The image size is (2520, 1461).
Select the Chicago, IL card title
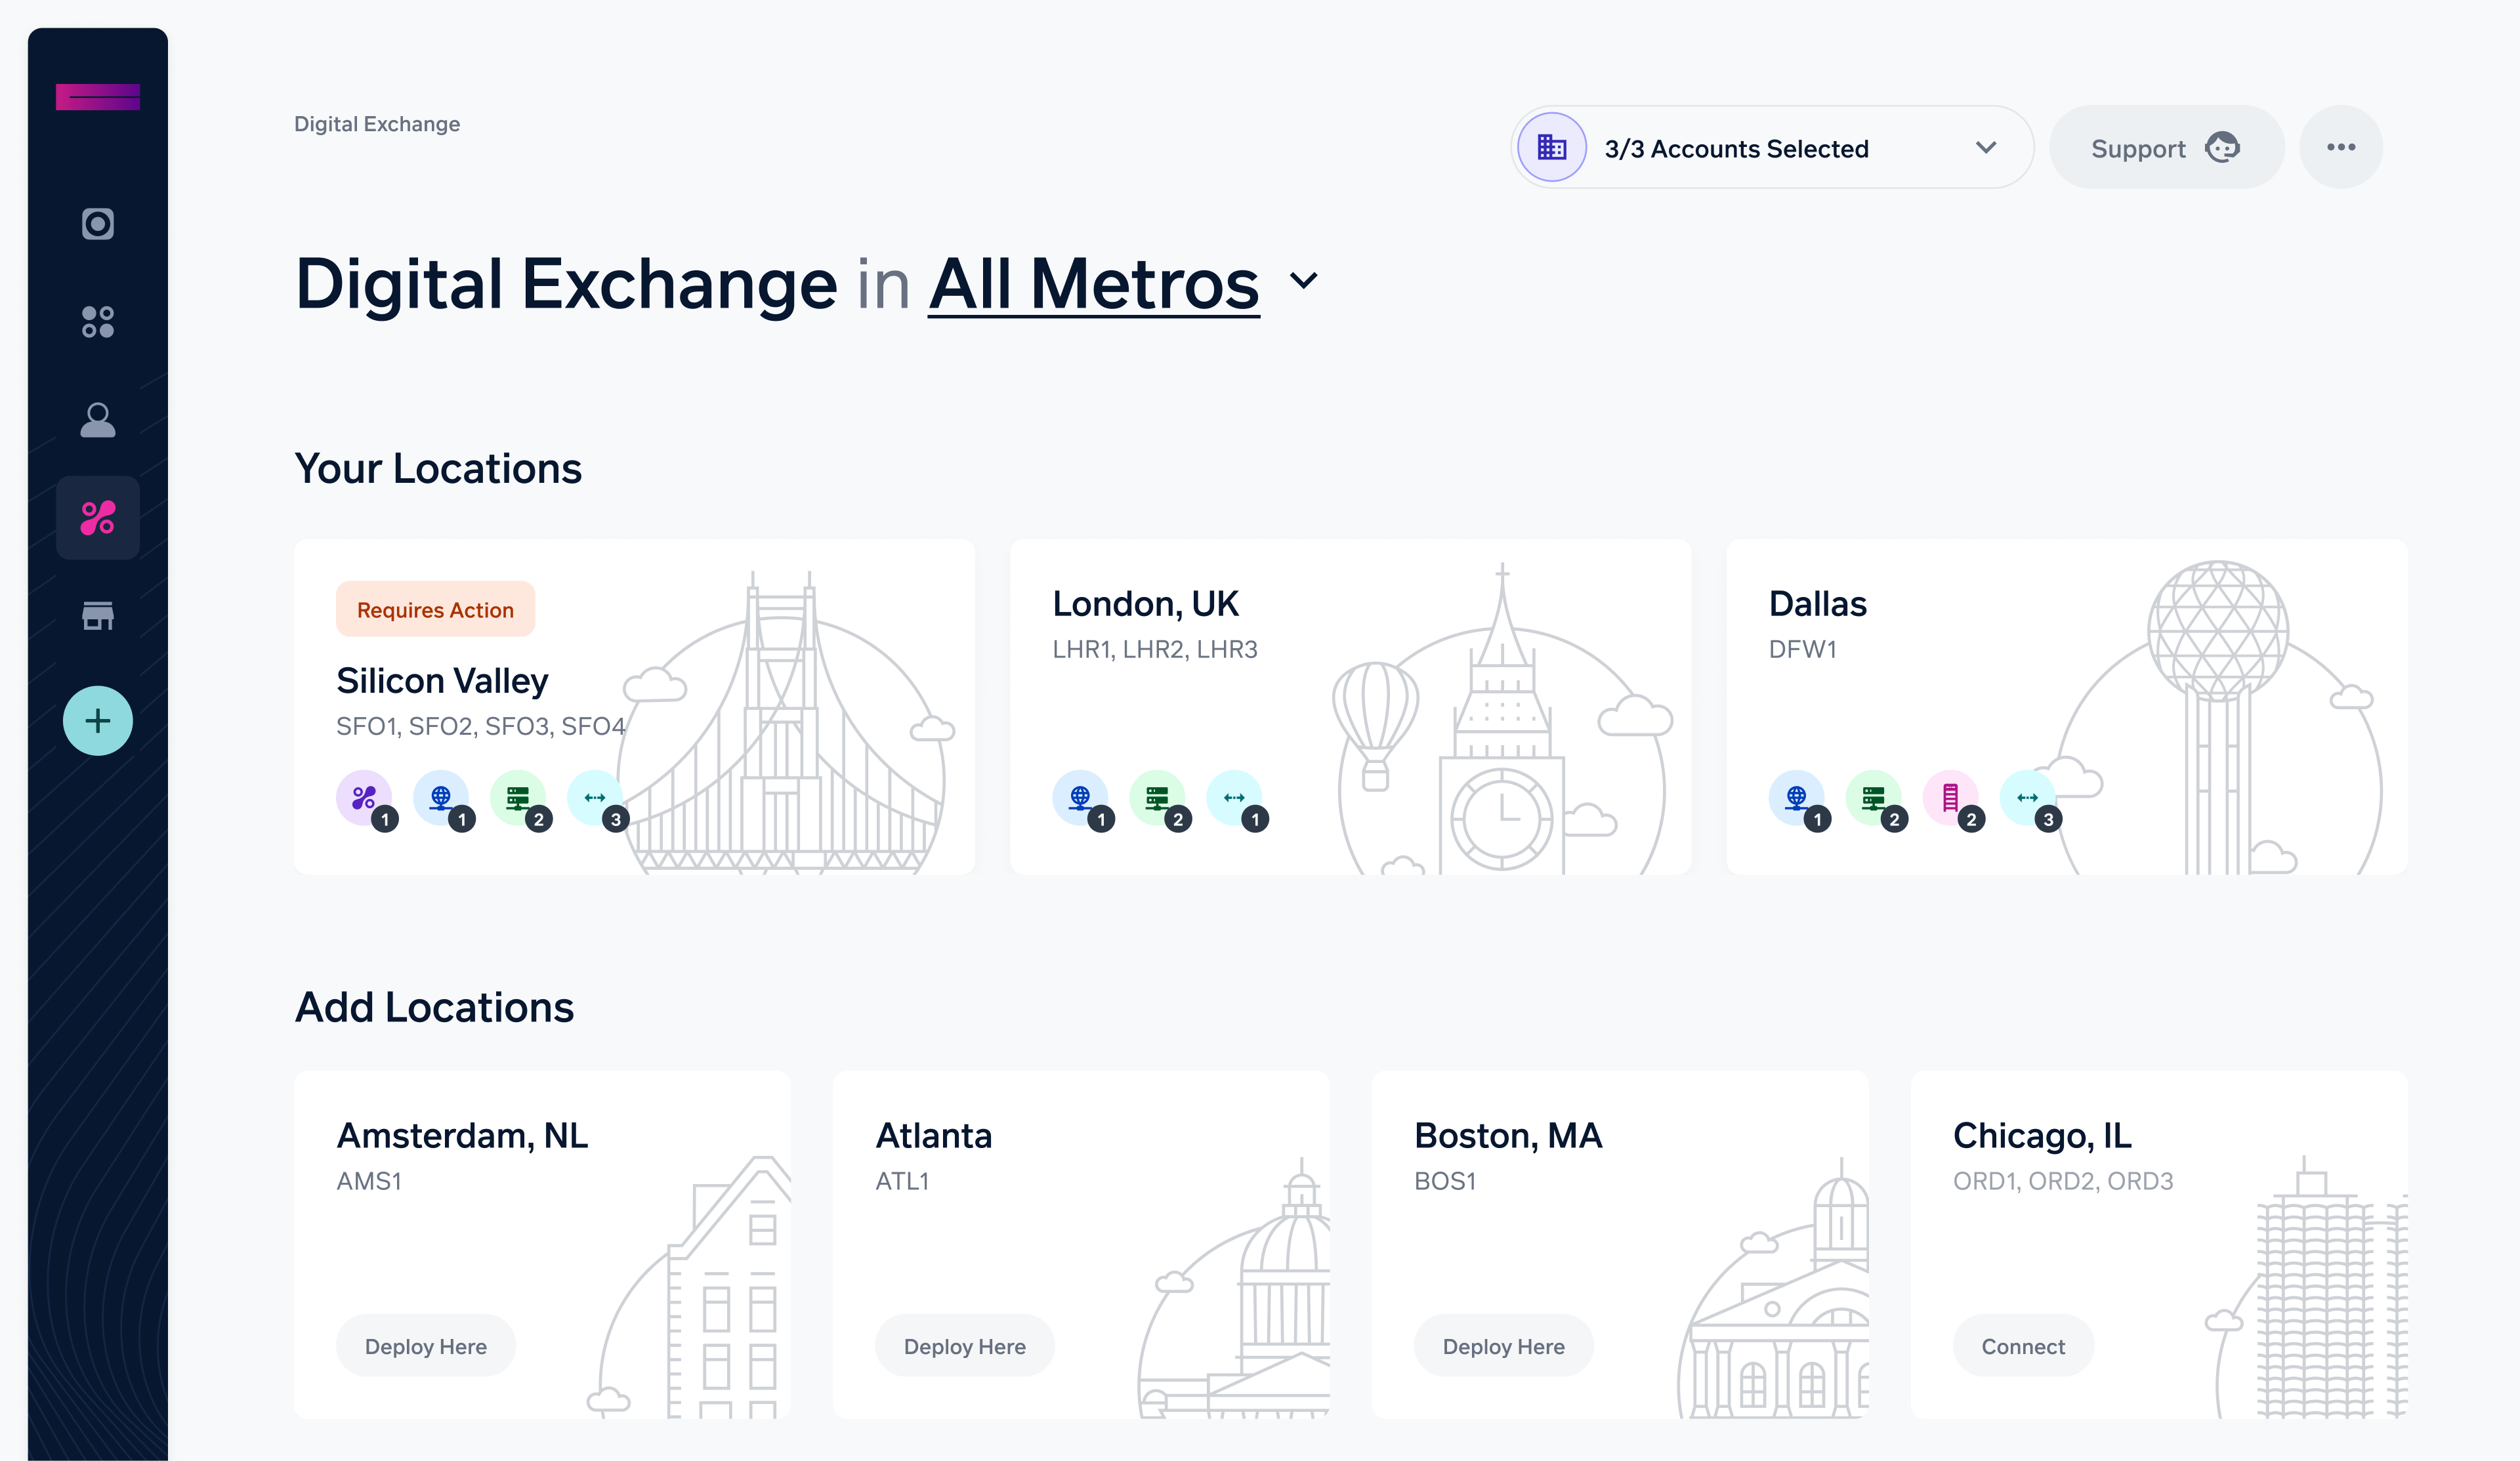(2042, 1136)
